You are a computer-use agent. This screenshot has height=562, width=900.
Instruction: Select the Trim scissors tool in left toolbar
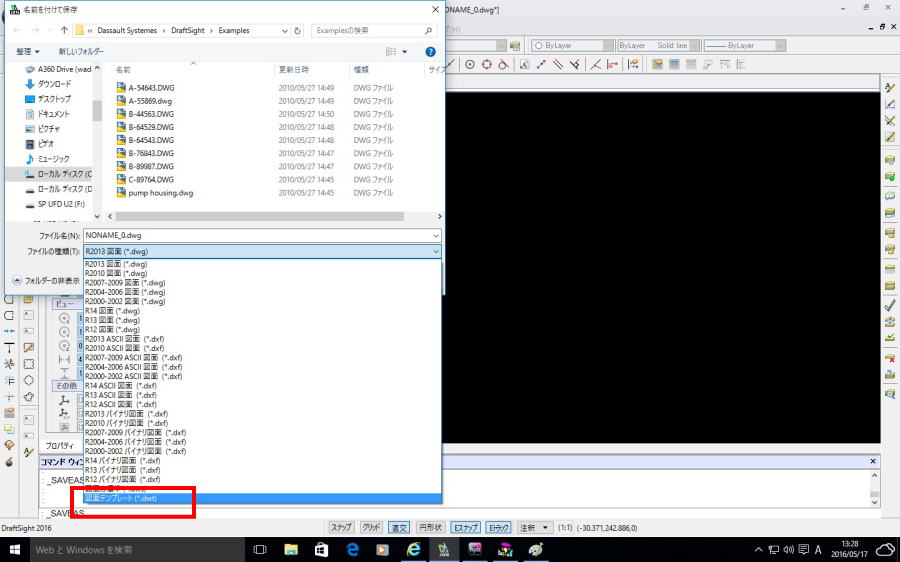(9, 363)
